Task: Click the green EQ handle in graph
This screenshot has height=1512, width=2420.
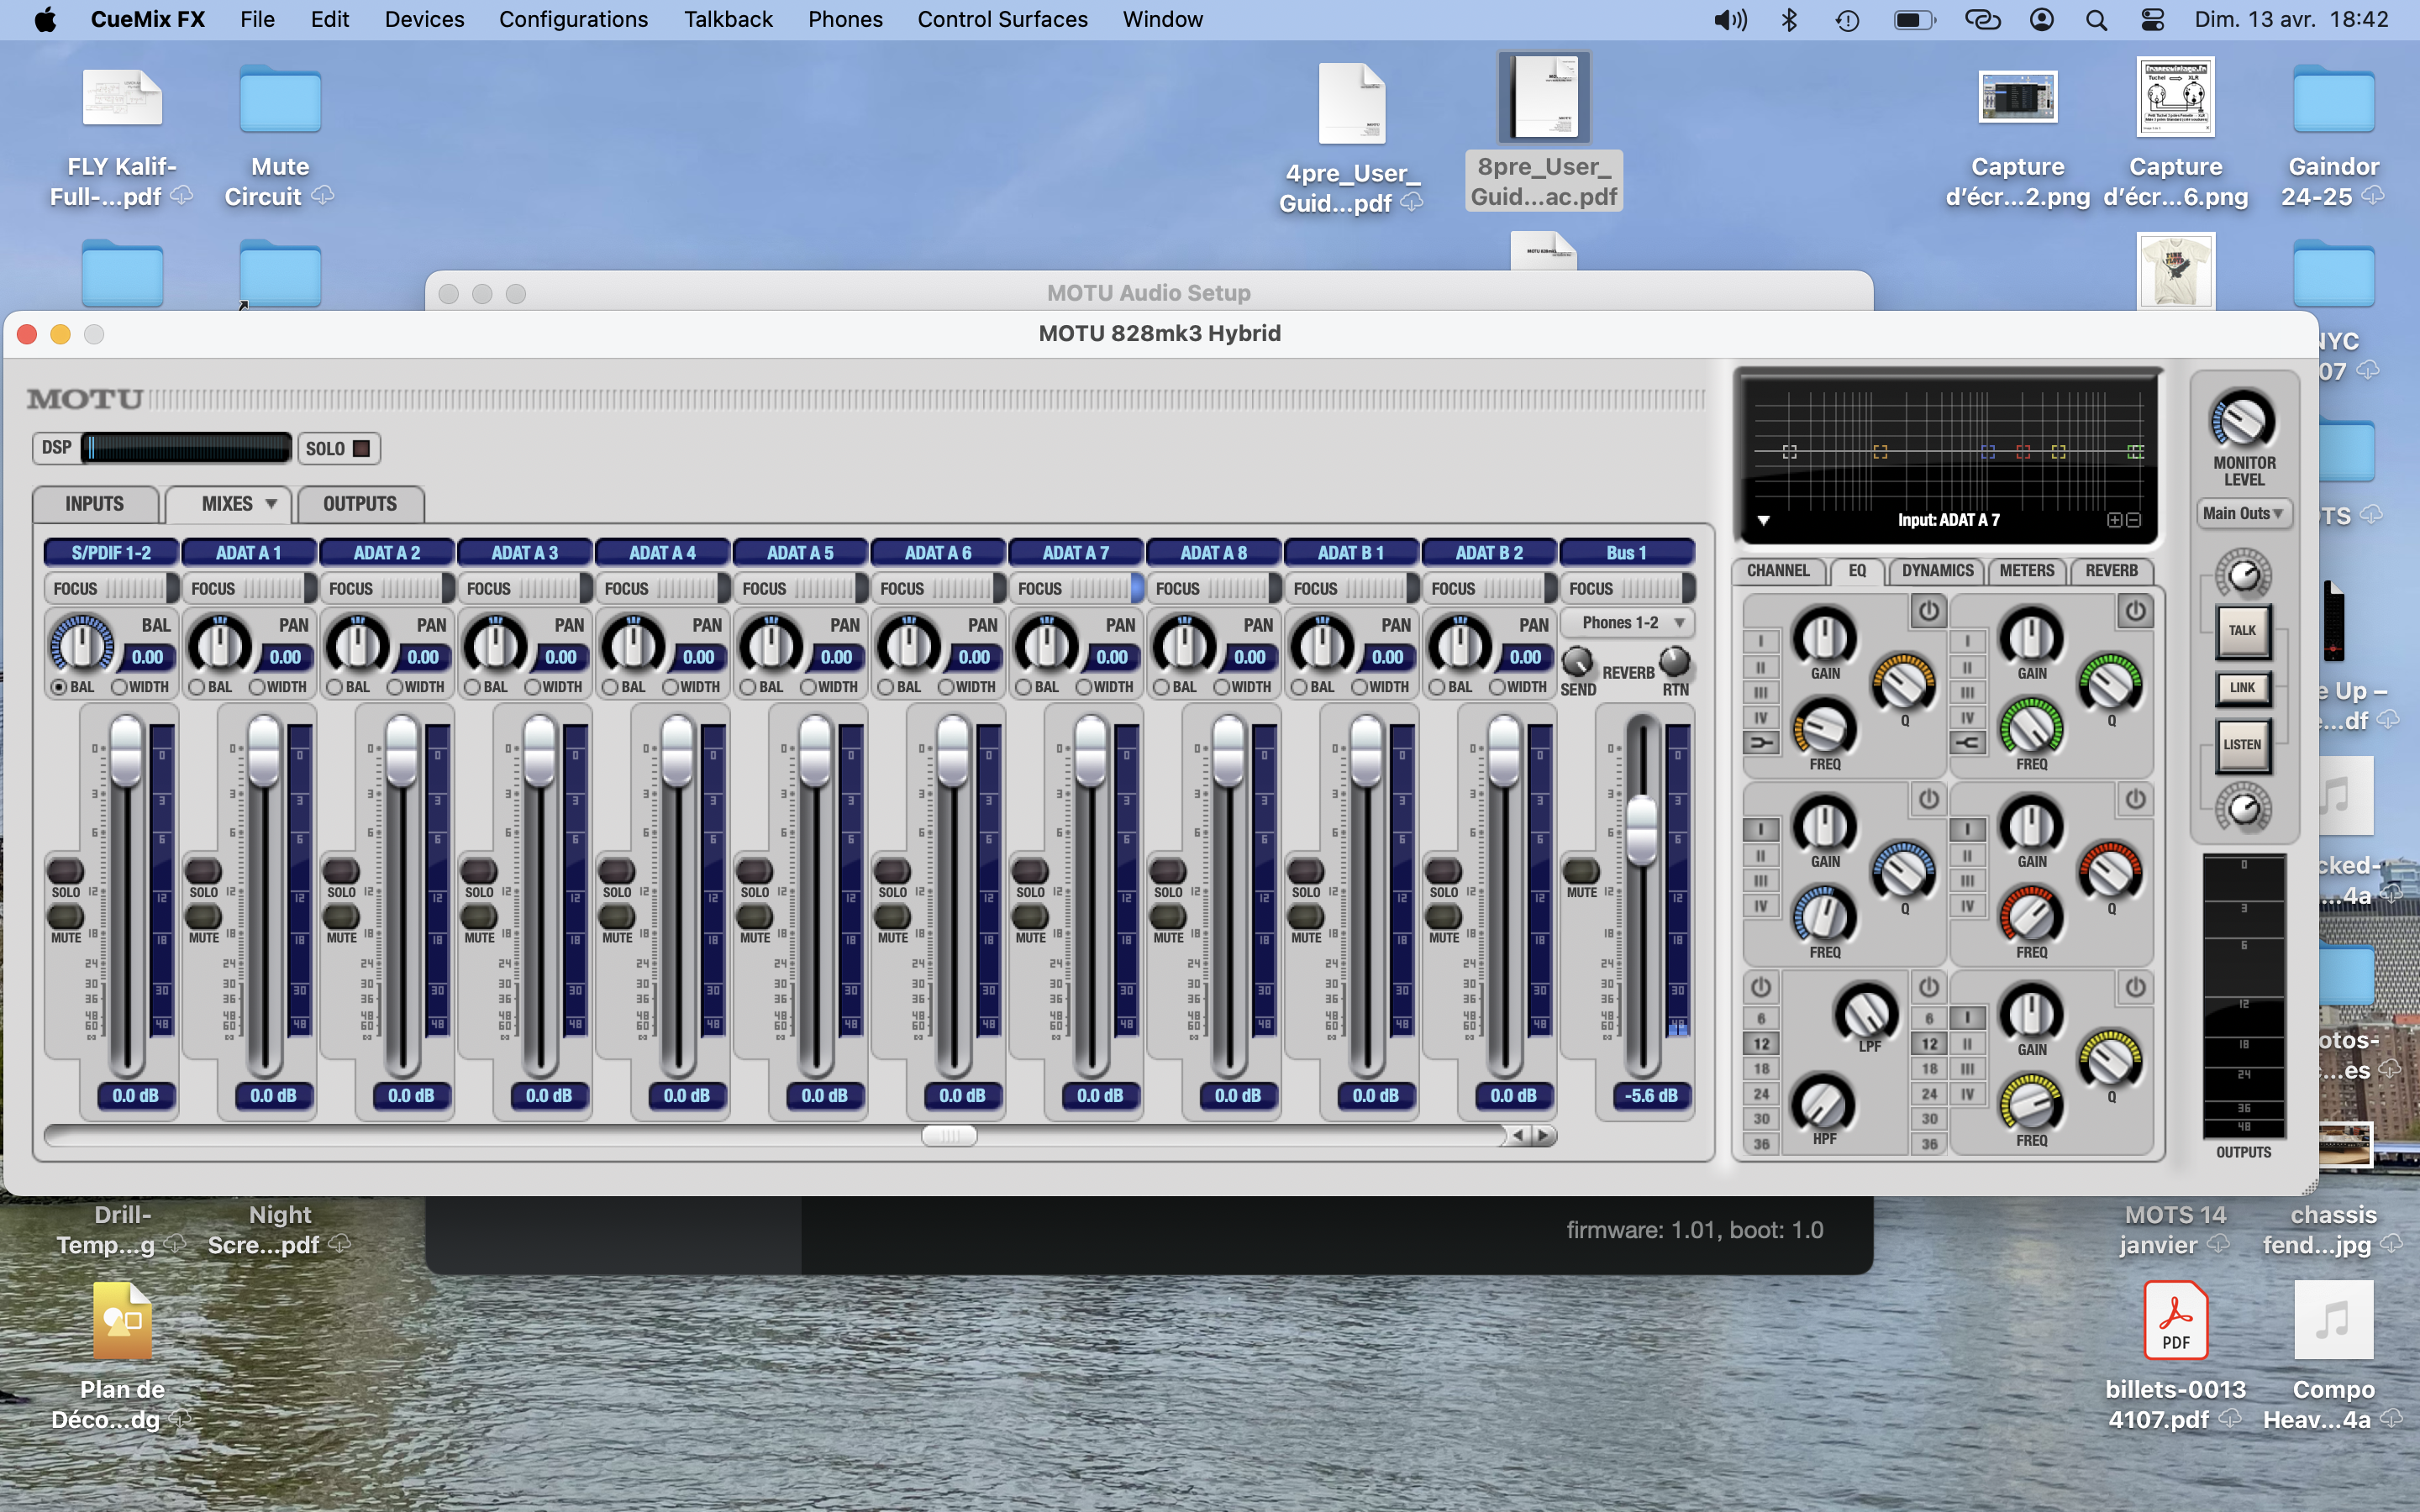Action: click(2135, 452)
